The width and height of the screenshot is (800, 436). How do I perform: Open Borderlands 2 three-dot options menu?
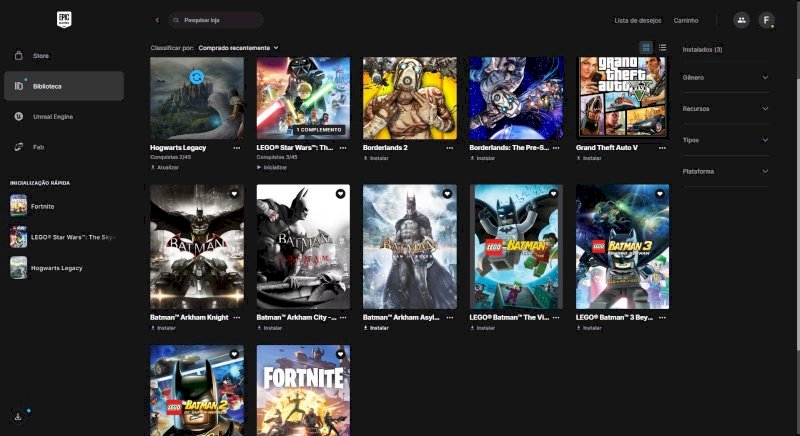(450, 147)
